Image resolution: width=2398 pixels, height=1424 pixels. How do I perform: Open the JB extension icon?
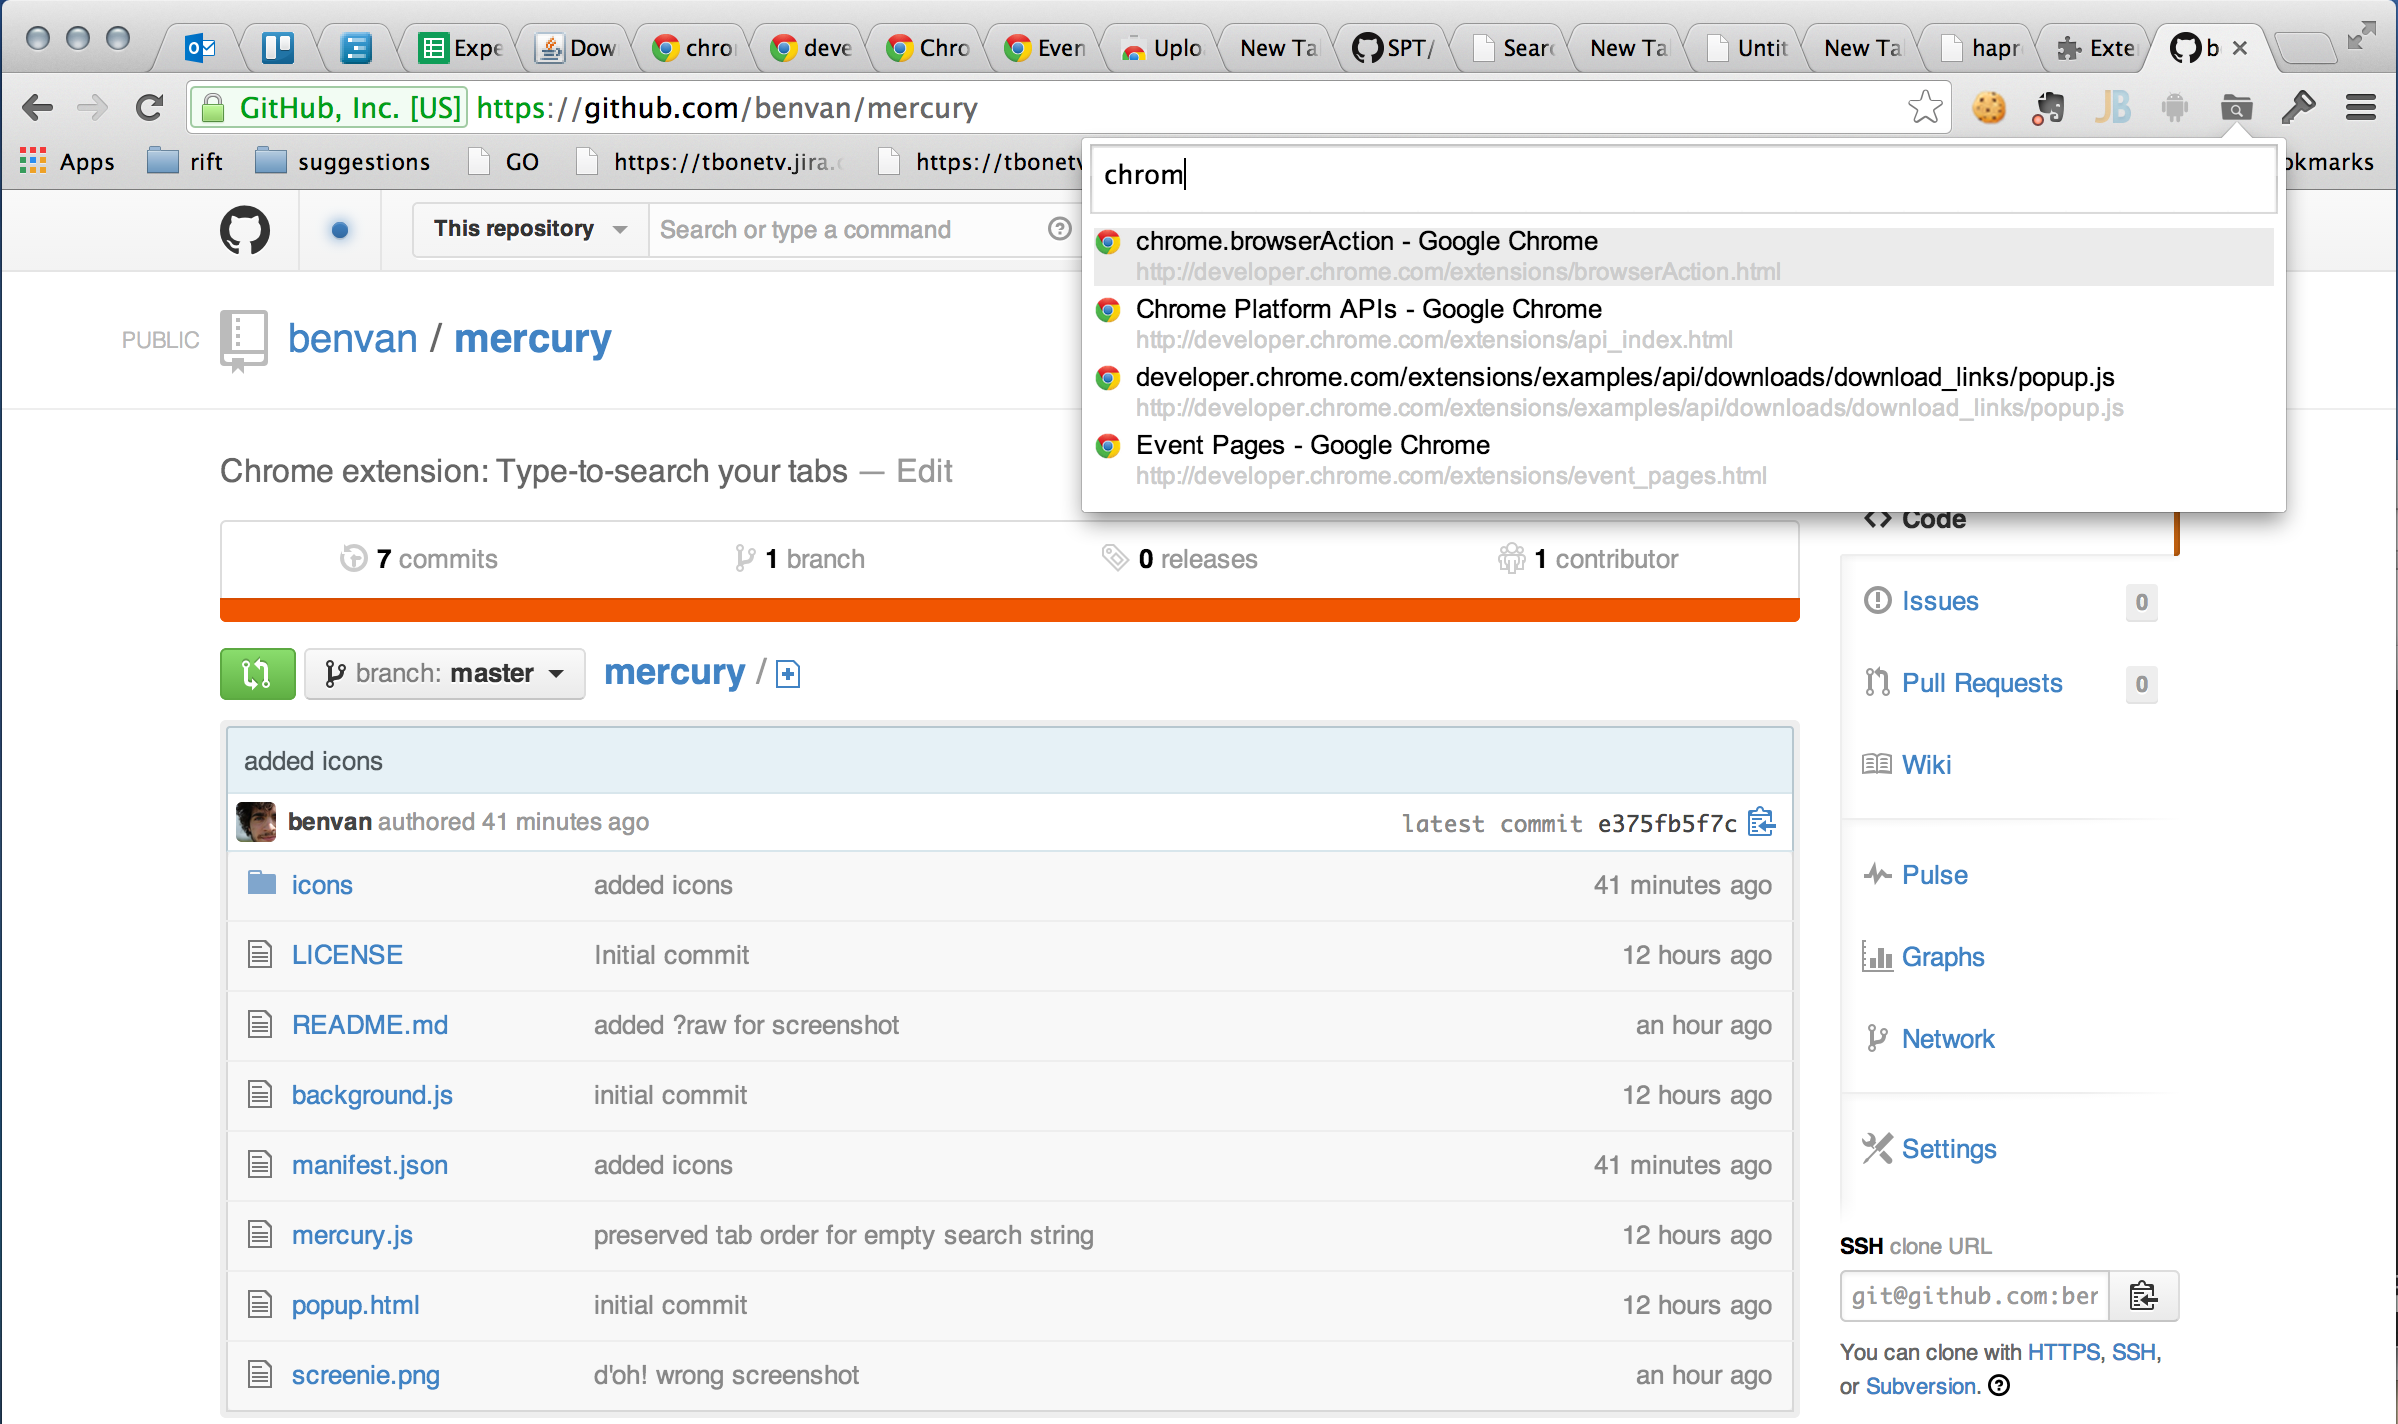(x=2112, y=107)
